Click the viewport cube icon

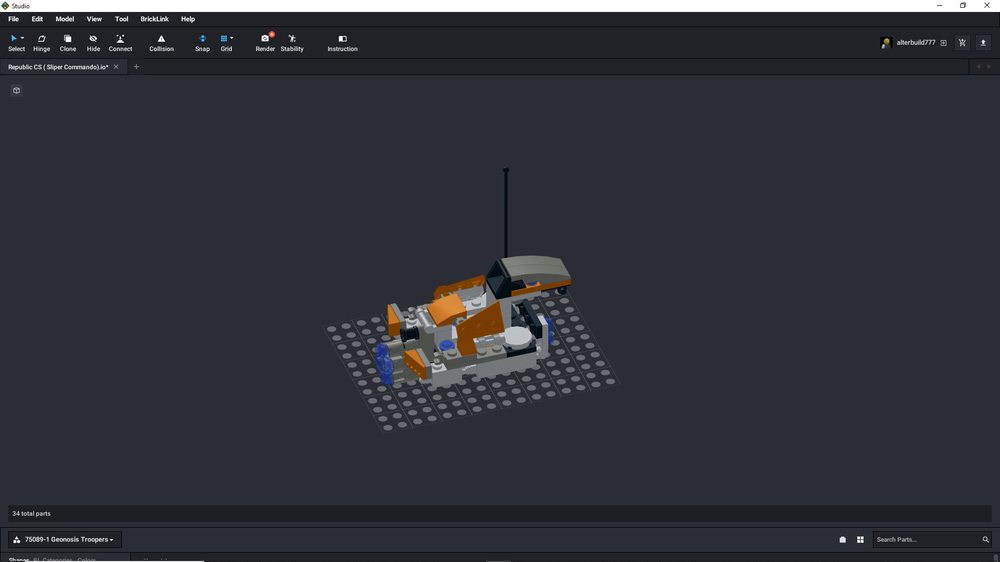(17, 91)
